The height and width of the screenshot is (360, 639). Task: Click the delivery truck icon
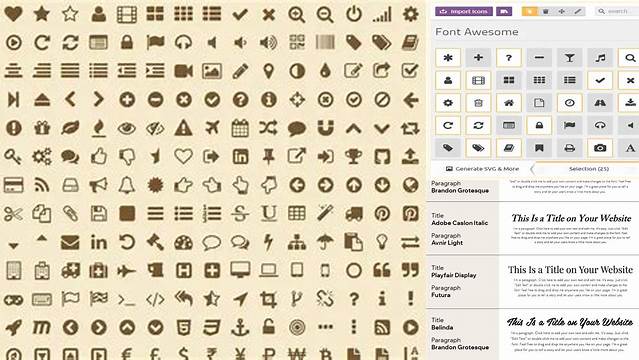354,214
